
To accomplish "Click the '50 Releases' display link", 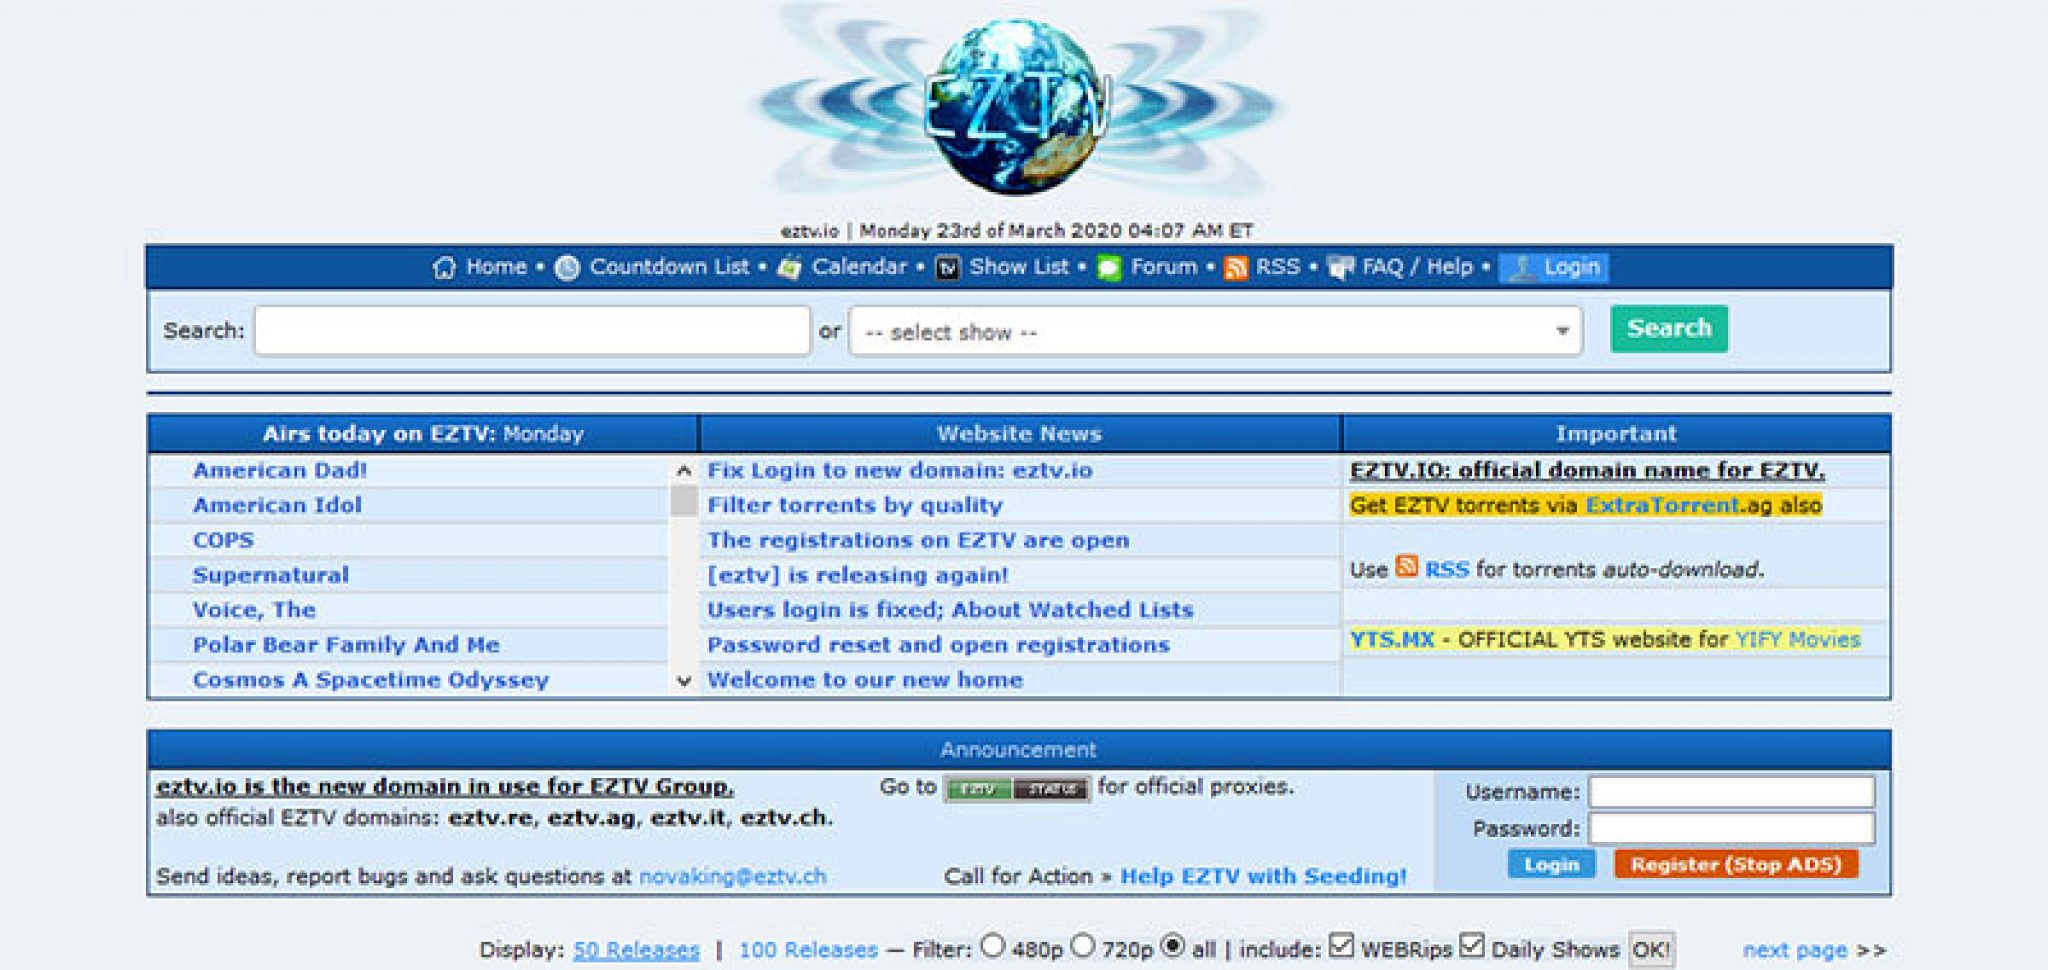I will [636, 950].
